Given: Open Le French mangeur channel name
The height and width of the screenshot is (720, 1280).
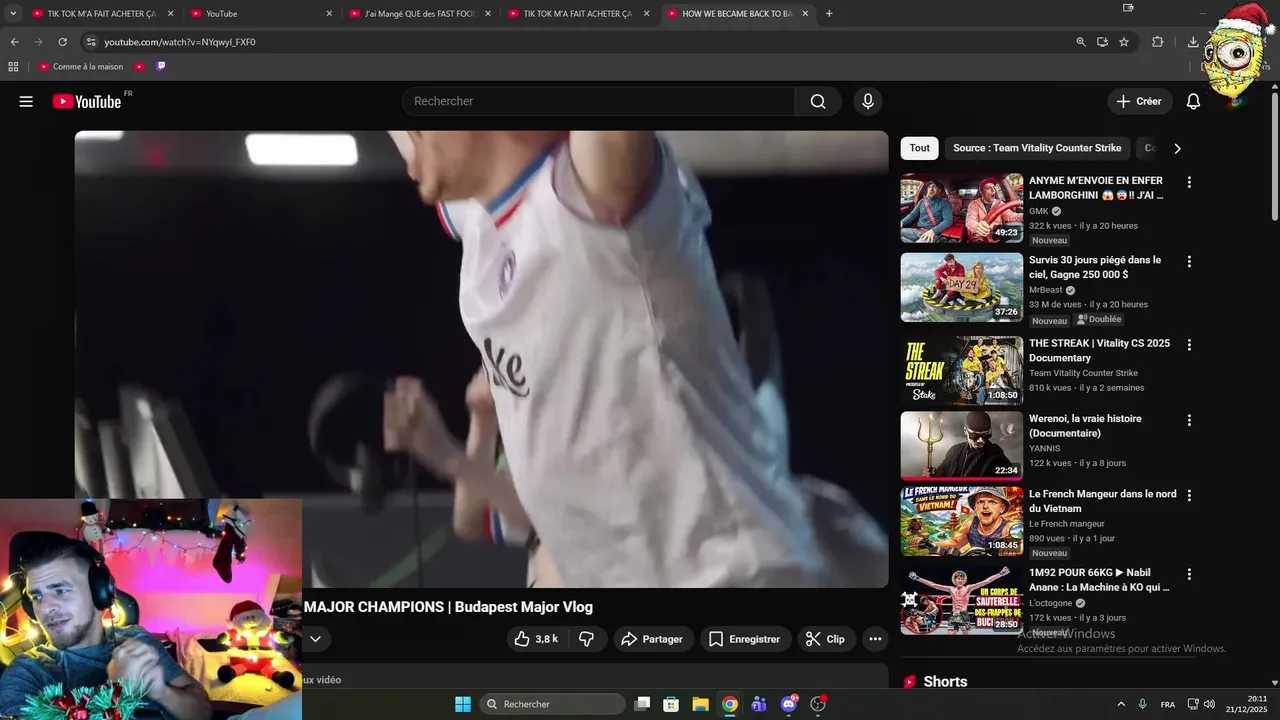Looking at the screenshot, I should coord(1067,524).
